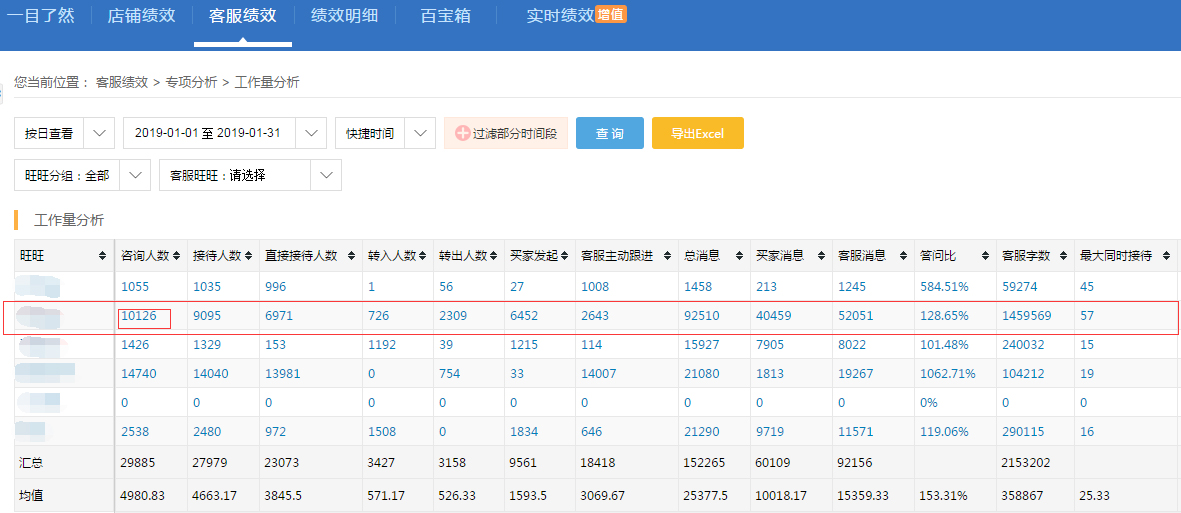Screen dimensions: 1181x513
Task: Sort by 旺旺 column arrows
Action: coord(102,256)
